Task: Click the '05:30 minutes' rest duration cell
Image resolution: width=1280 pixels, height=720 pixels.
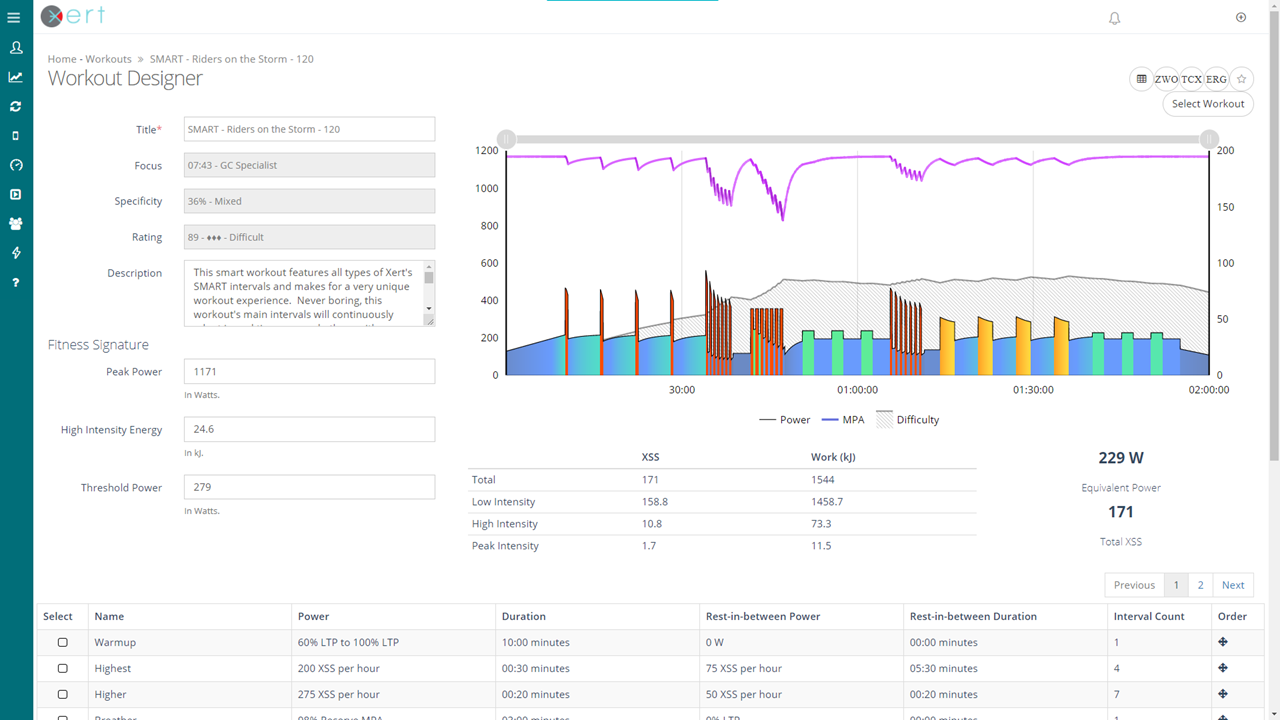Action: tap(1005, 668)
